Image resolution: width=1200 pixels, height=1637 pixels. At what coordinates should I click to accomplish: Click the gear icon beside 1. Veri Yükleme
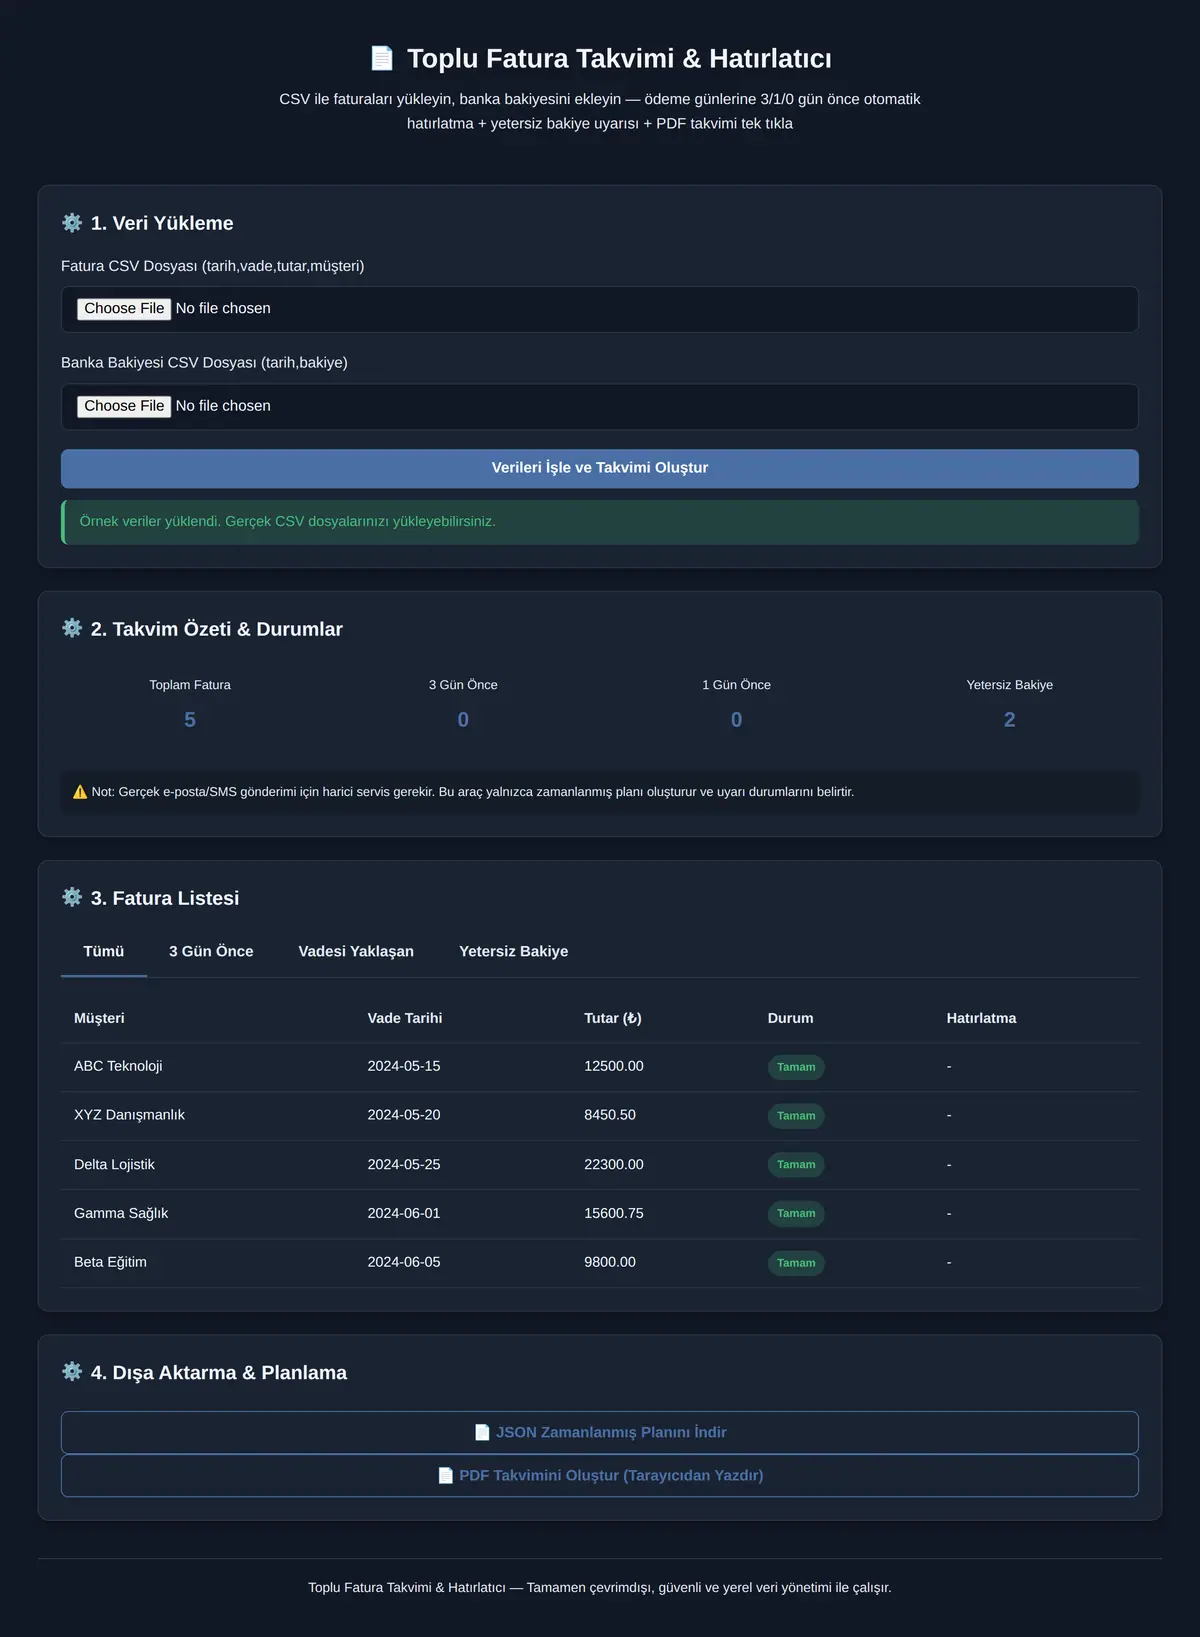pyautogui.click(x=72, y=222)
